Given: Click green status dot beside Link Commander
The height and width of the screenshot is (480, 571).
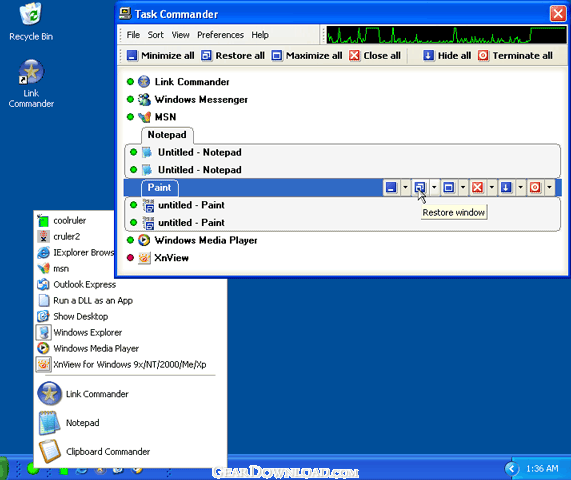Looking at the screenshot, I should (130, 82).
